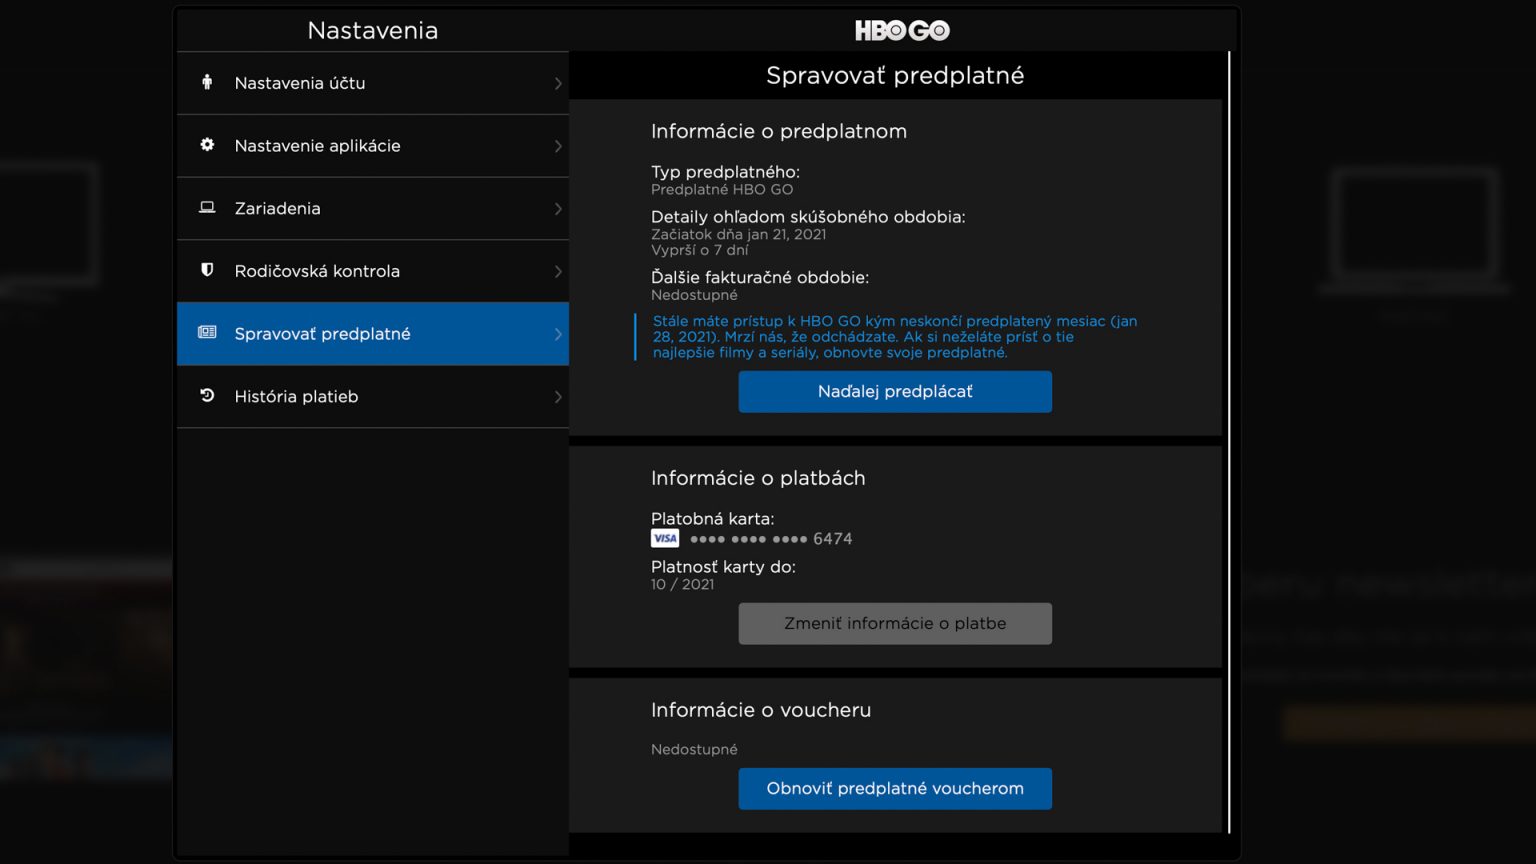Click Informácie o voucheru heading
This screenshot has height=864, width=1536.
point(761,710)
